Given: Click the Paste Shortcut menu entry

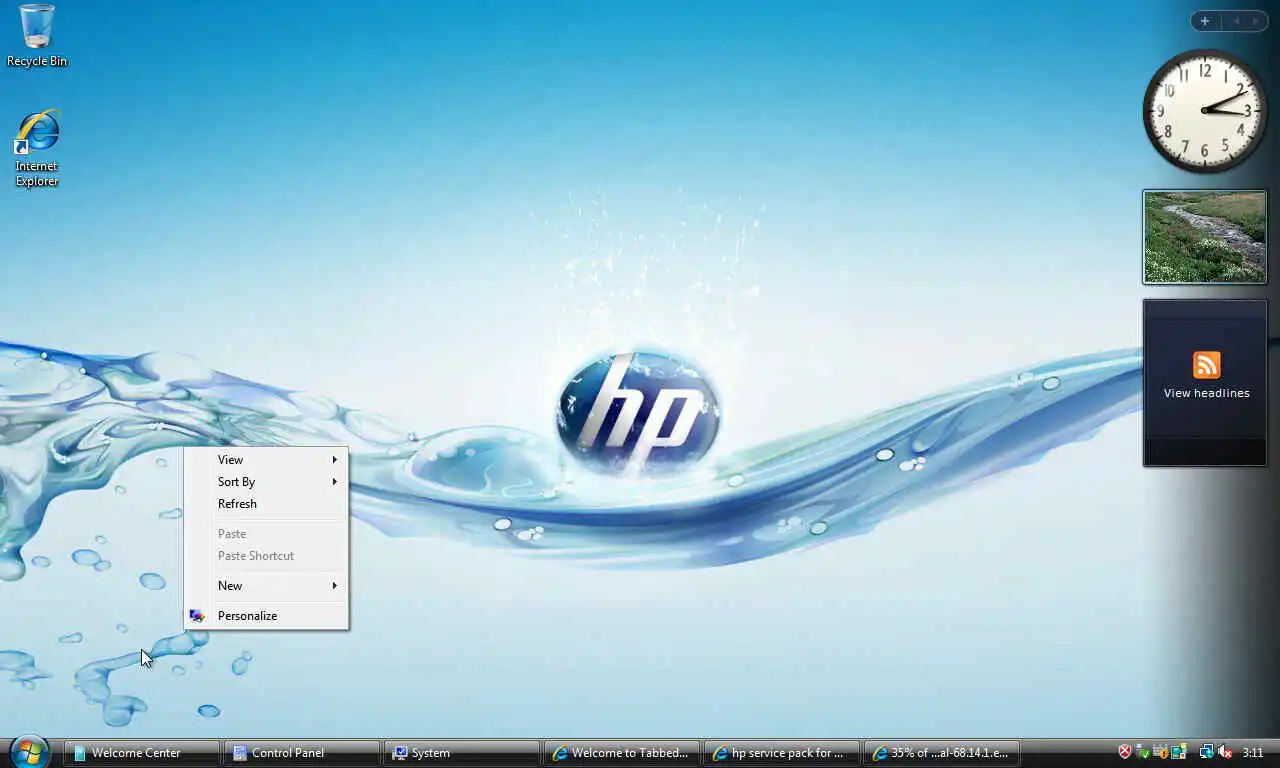Looking at the screenshot, I should pyautogui.click(x=266, y=556).
